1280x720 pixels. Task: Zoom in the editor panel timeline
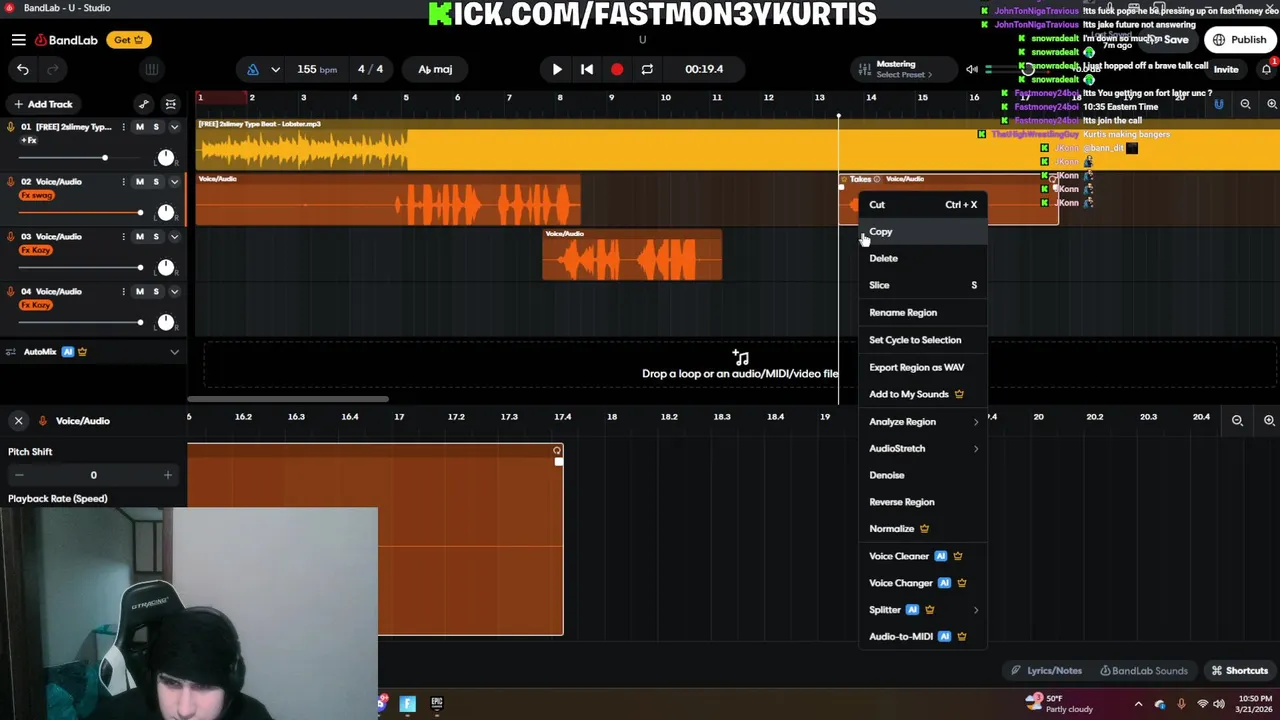tap(1269, 421)
